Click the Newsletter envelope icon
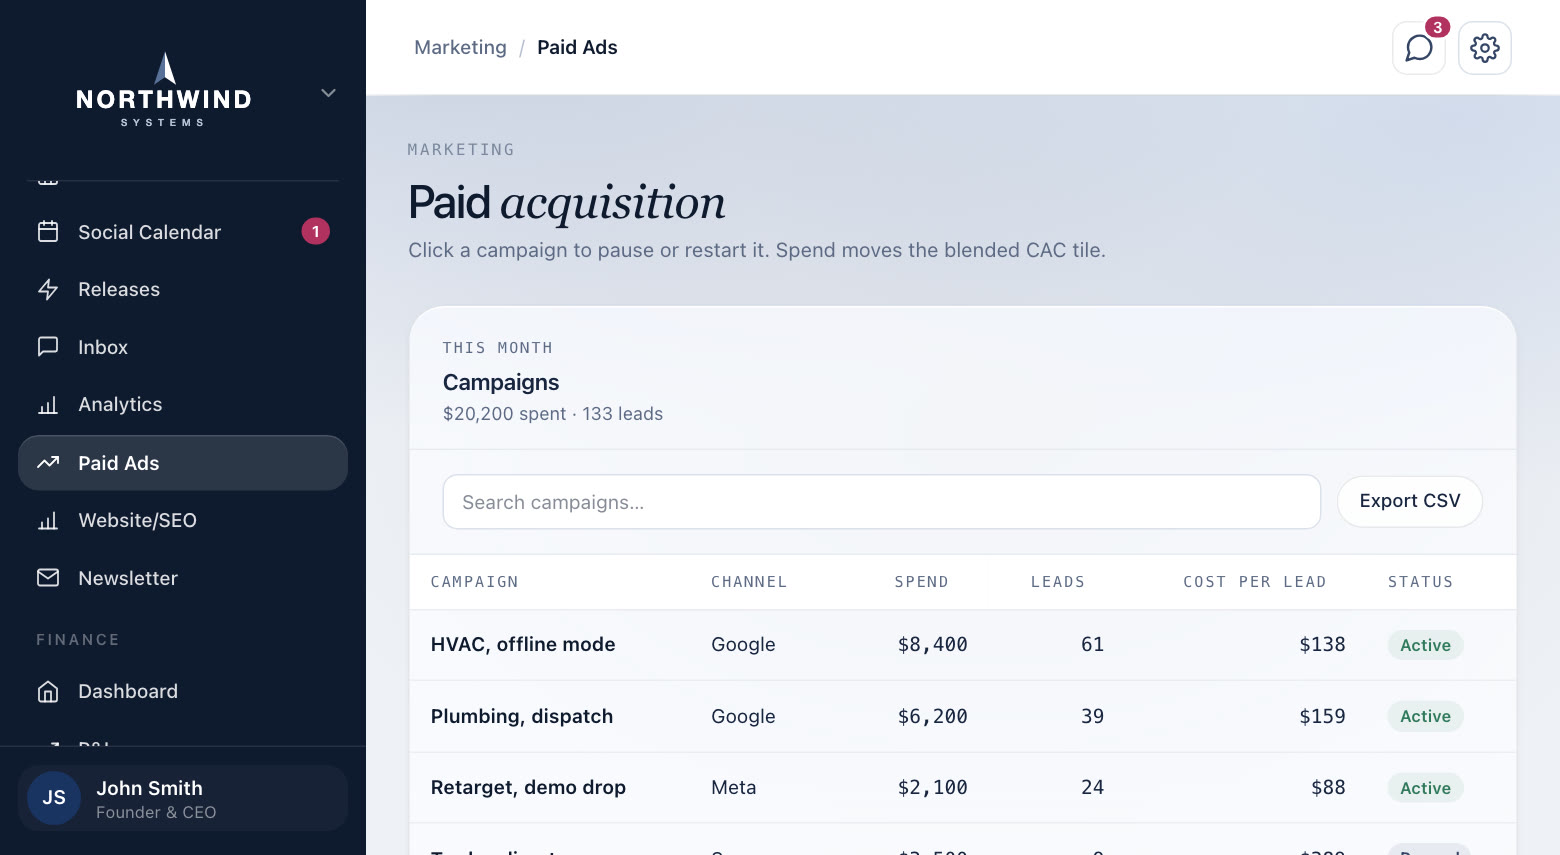1560x855 pixels. 48,578
